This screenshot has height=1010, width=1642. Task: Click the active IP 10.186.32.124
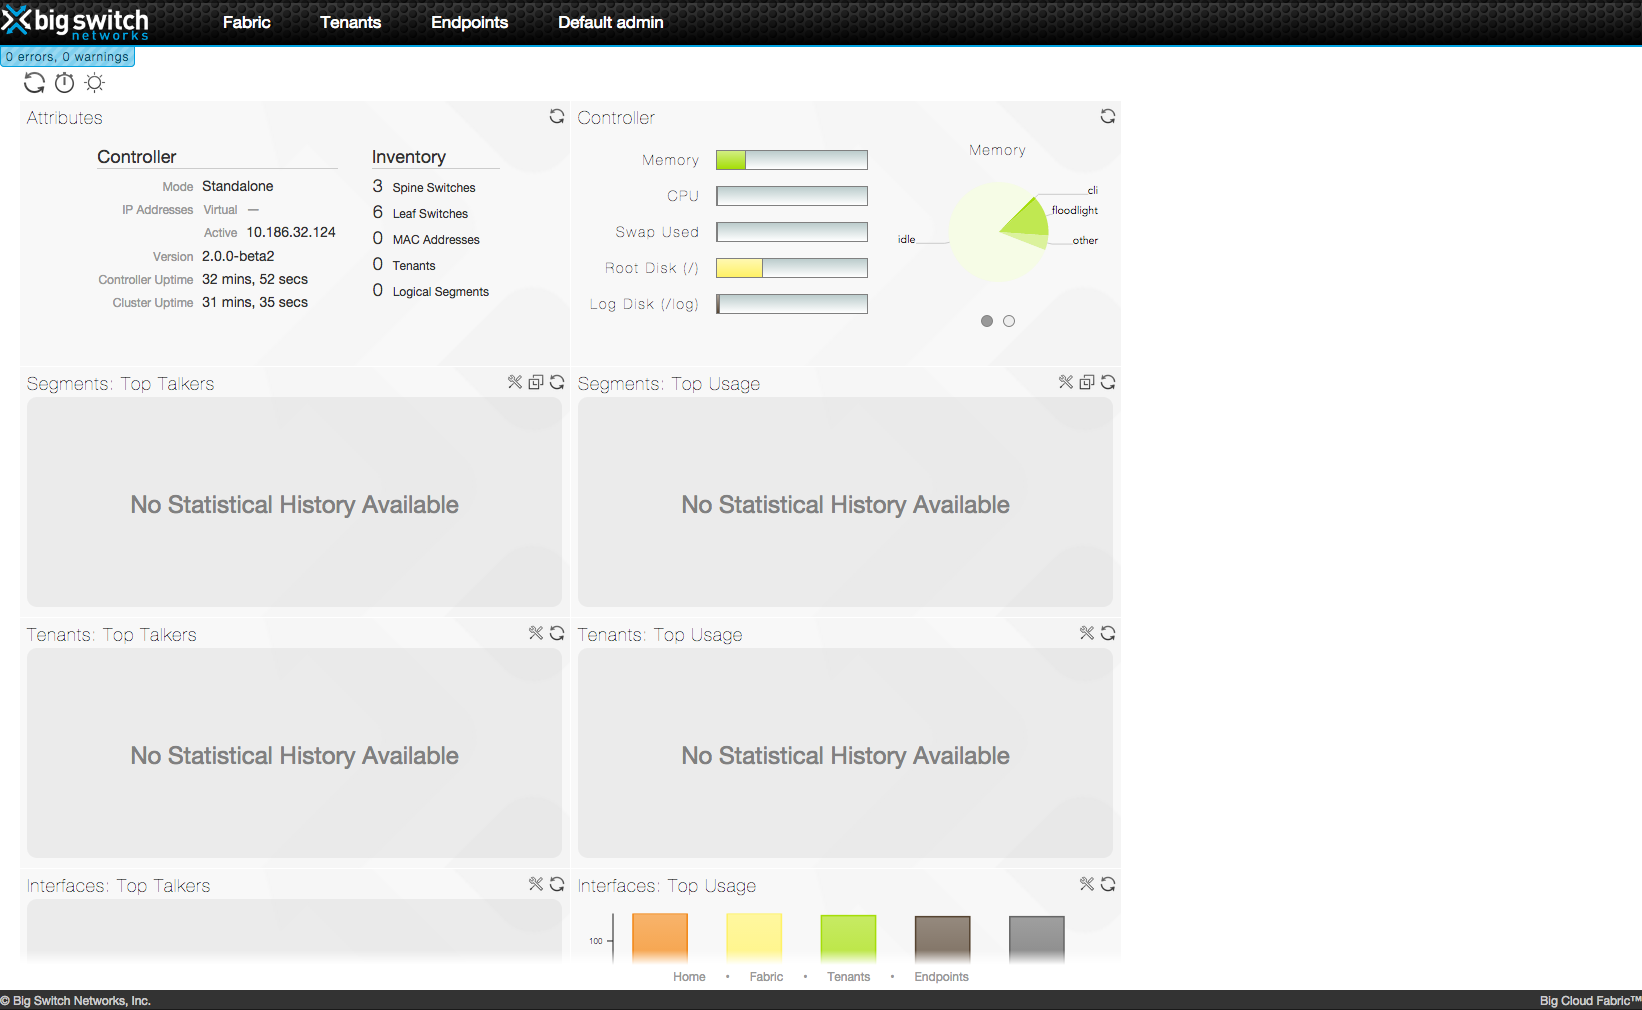click(x=291, y=232)
